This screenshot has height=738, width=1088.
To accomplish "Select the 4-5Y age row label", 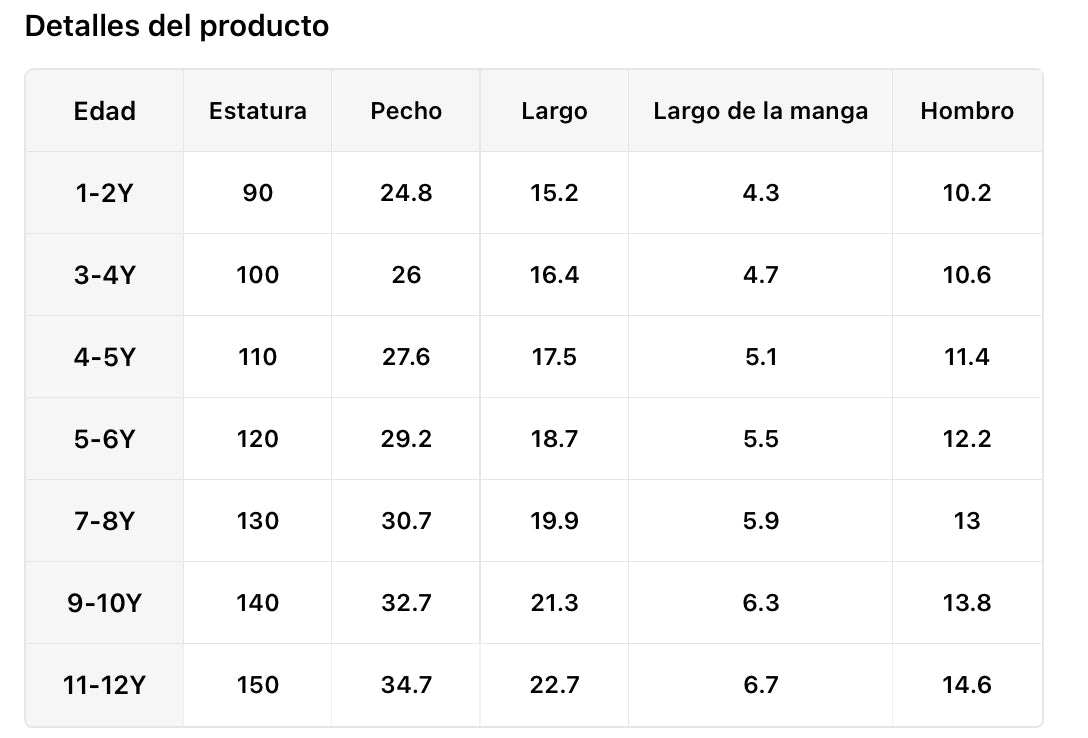I will tap(105, 357).
